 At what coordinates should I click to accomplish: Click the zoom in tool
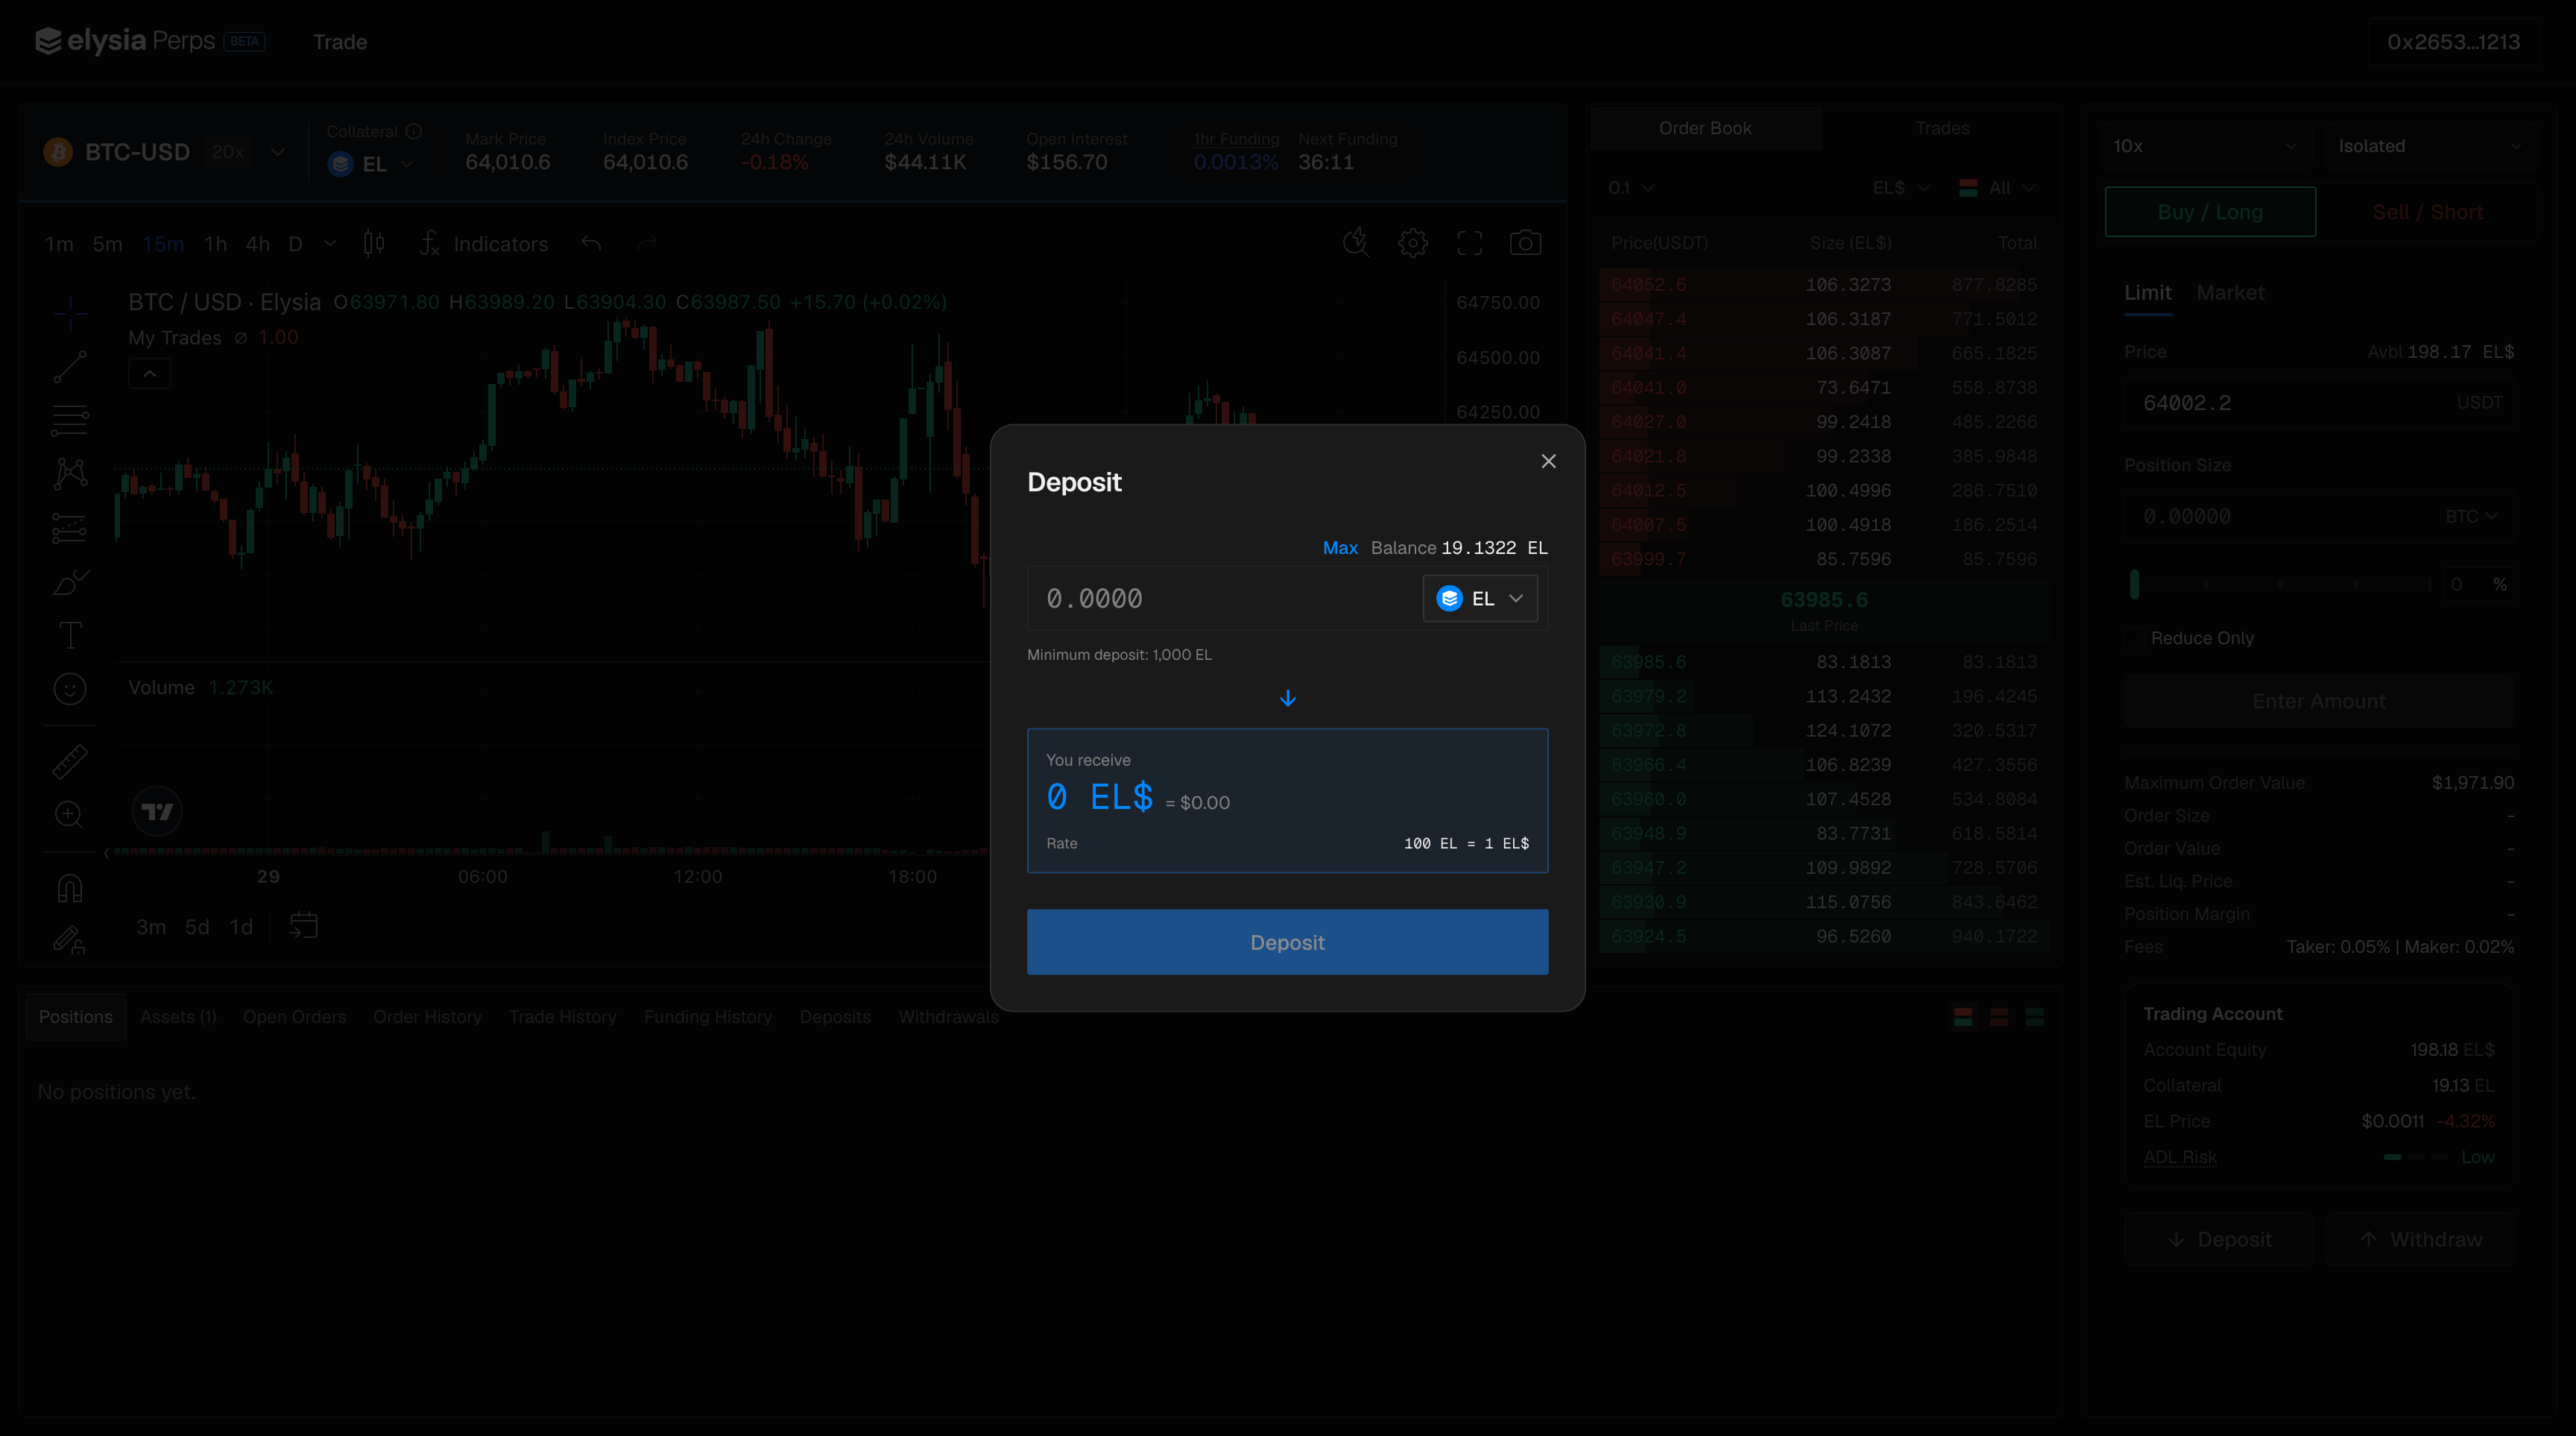pyautogui.click(x=69, y=814)
